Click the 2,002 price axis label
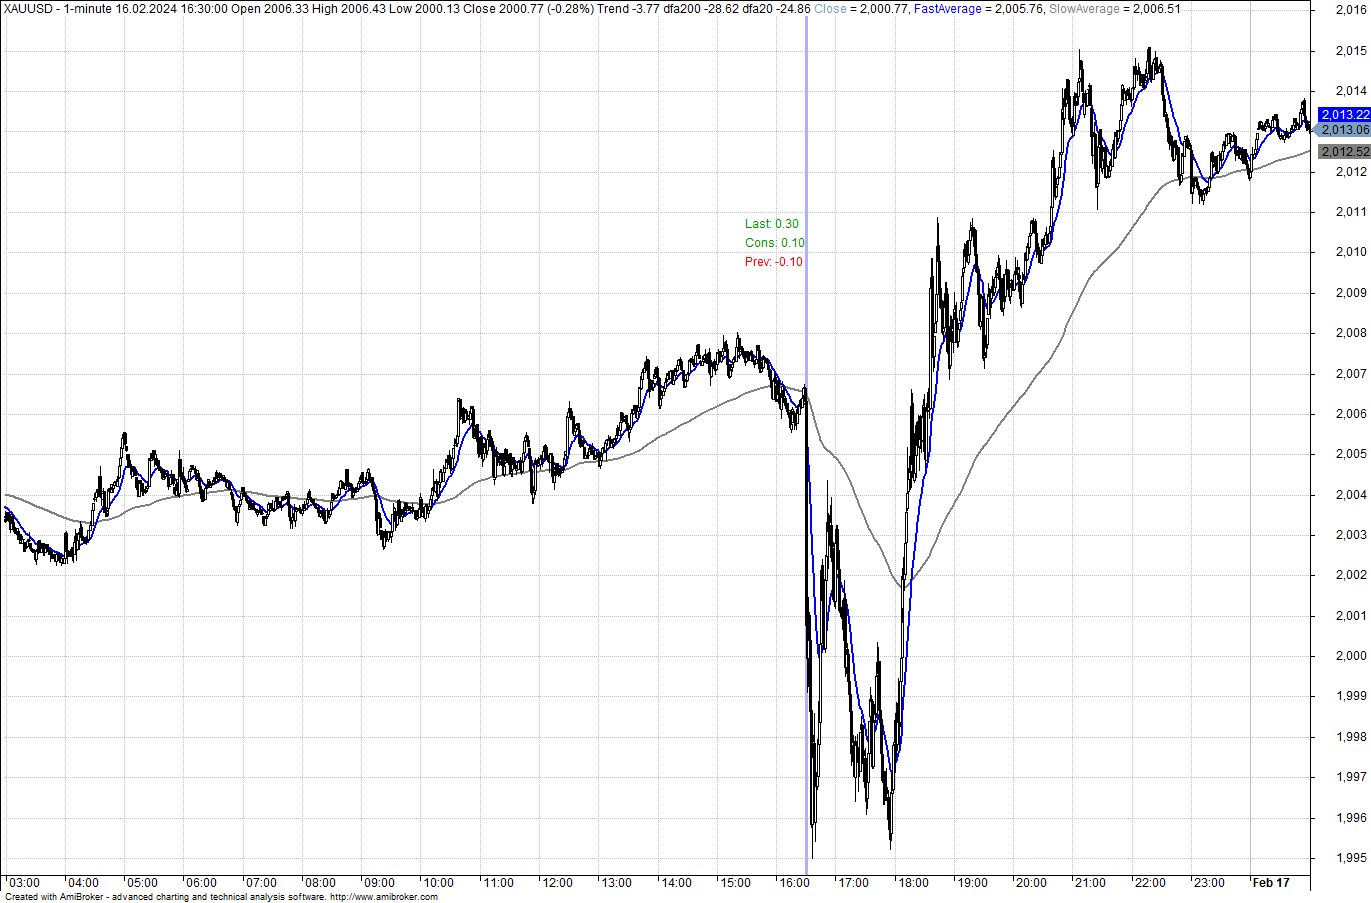The height and width of the screenshot is (903, 1371). click(x=1351, y=575)
